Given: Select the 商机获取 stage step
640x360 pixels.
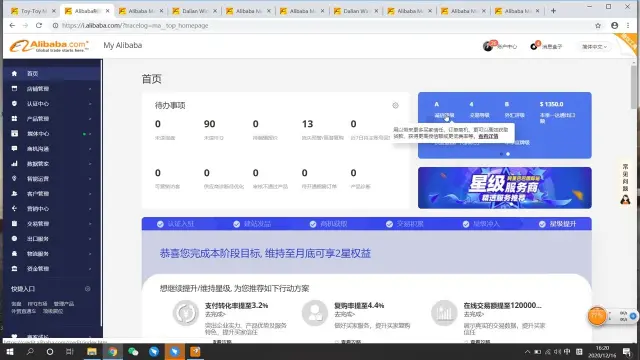Looking at the screenshot, I should click(328, 224).
